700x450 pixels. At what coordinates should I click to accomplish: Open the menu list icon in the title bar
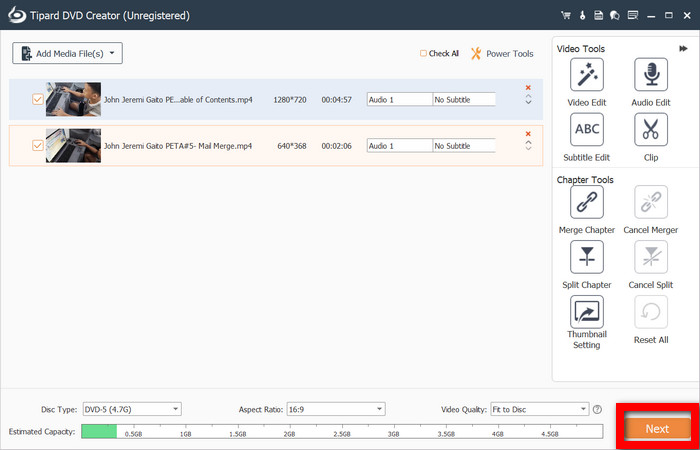633,15
